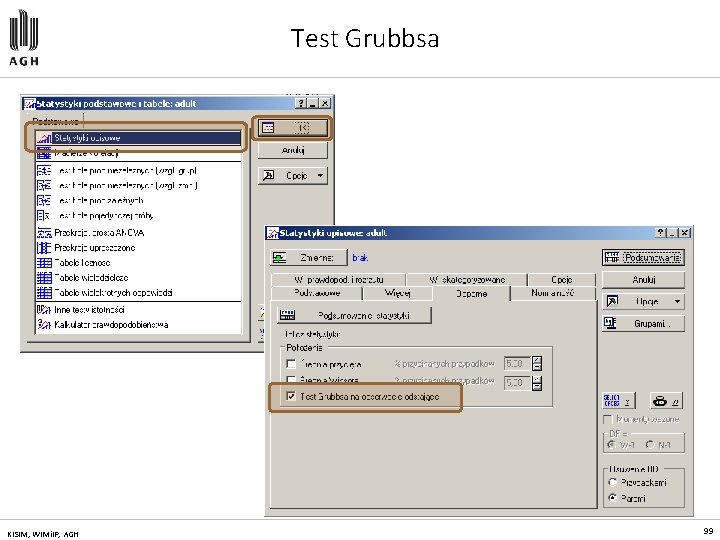Image resolution: width=720 pixels, height=540 pixels.
Task: Select Statystyki opisowe text in list
Action: click(87, 138)
